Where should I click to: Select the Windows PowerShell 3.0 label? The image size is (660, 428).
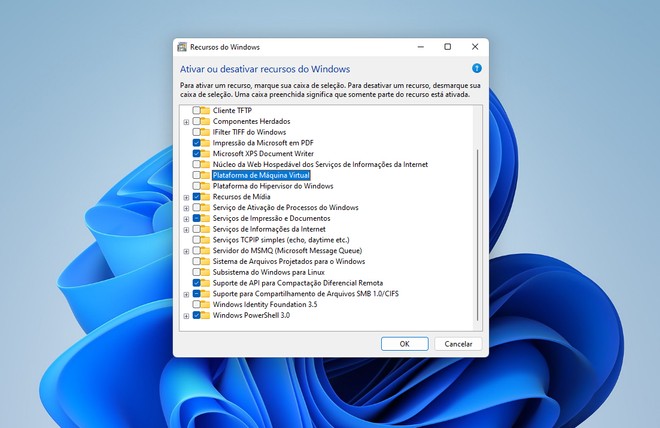coord(251,315)
